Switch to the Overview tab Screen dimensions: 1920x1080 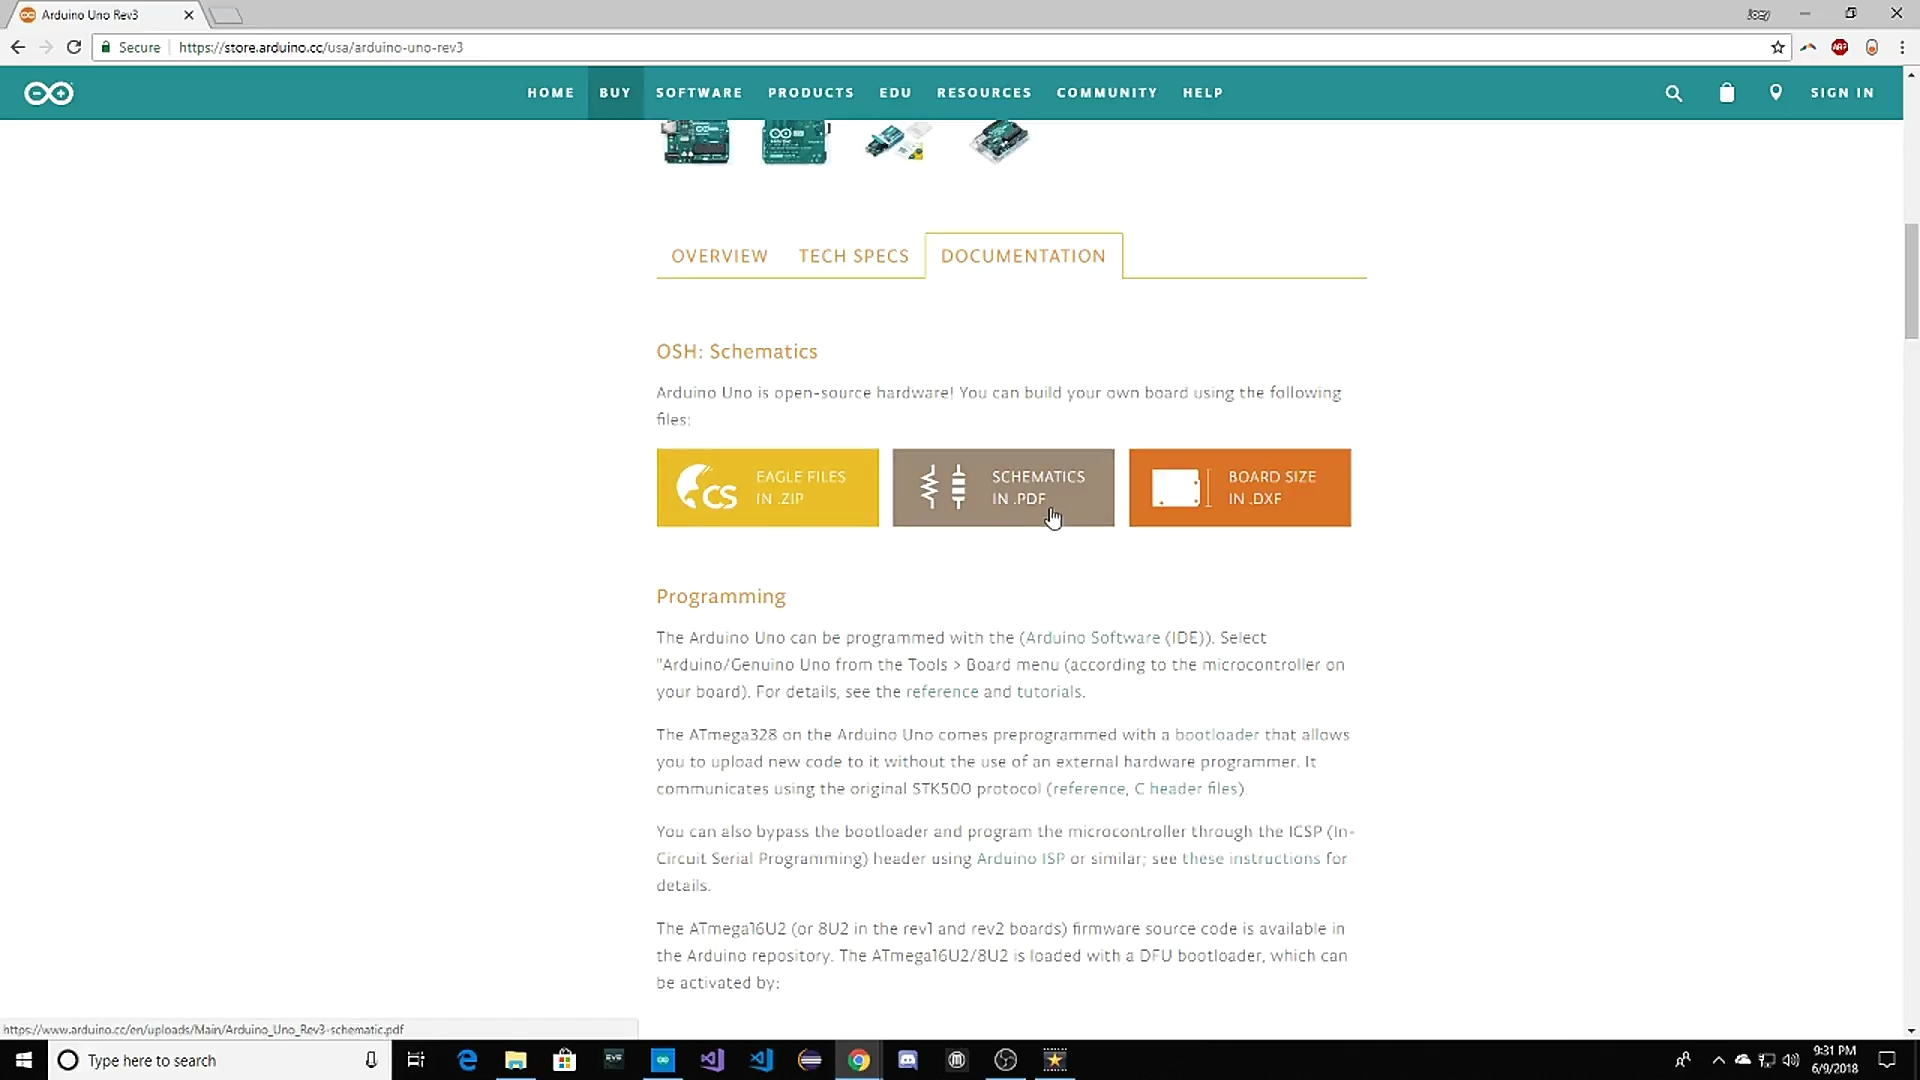tap(719, 256)
